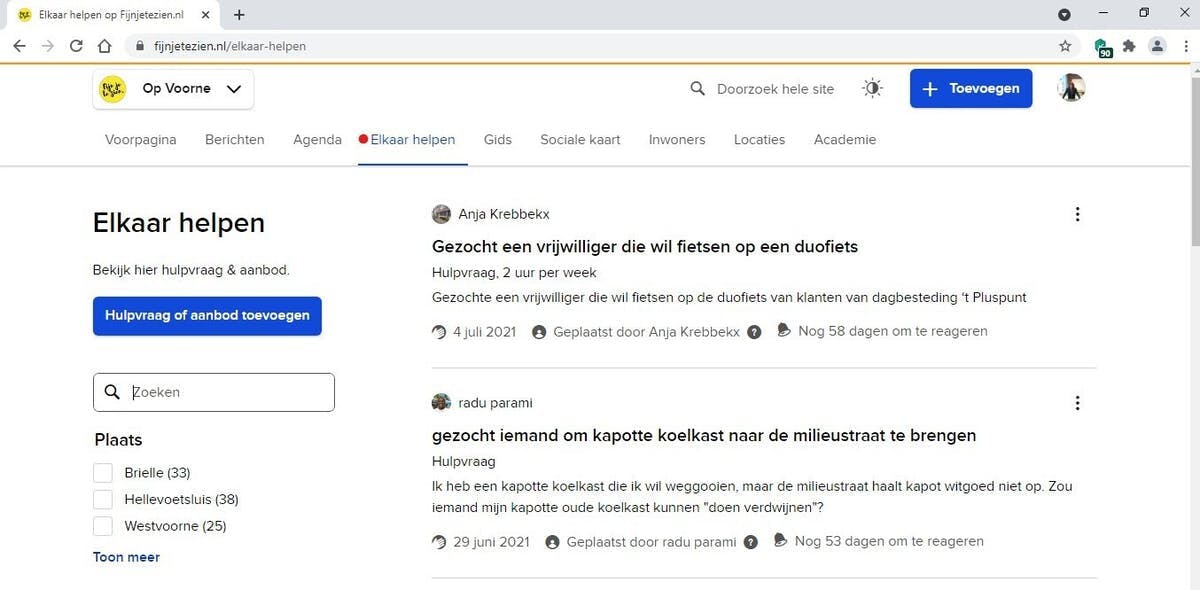This screenshot has width=1200, height=590.
Task: Tick the Westvoorne (25) checkbox
Action: 103,526
